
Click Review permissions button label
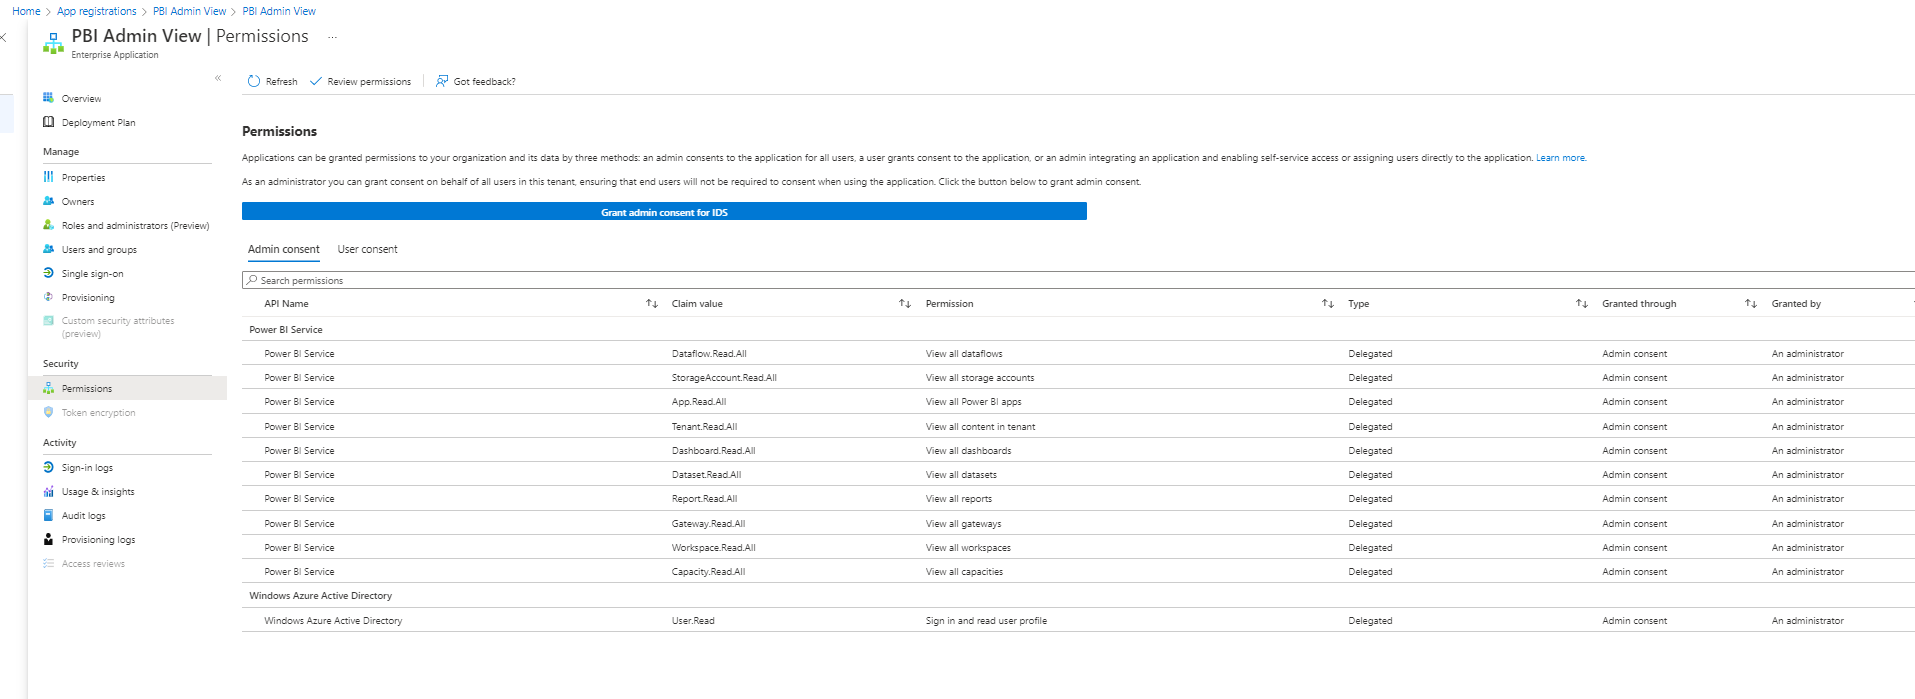click(369, 82)
